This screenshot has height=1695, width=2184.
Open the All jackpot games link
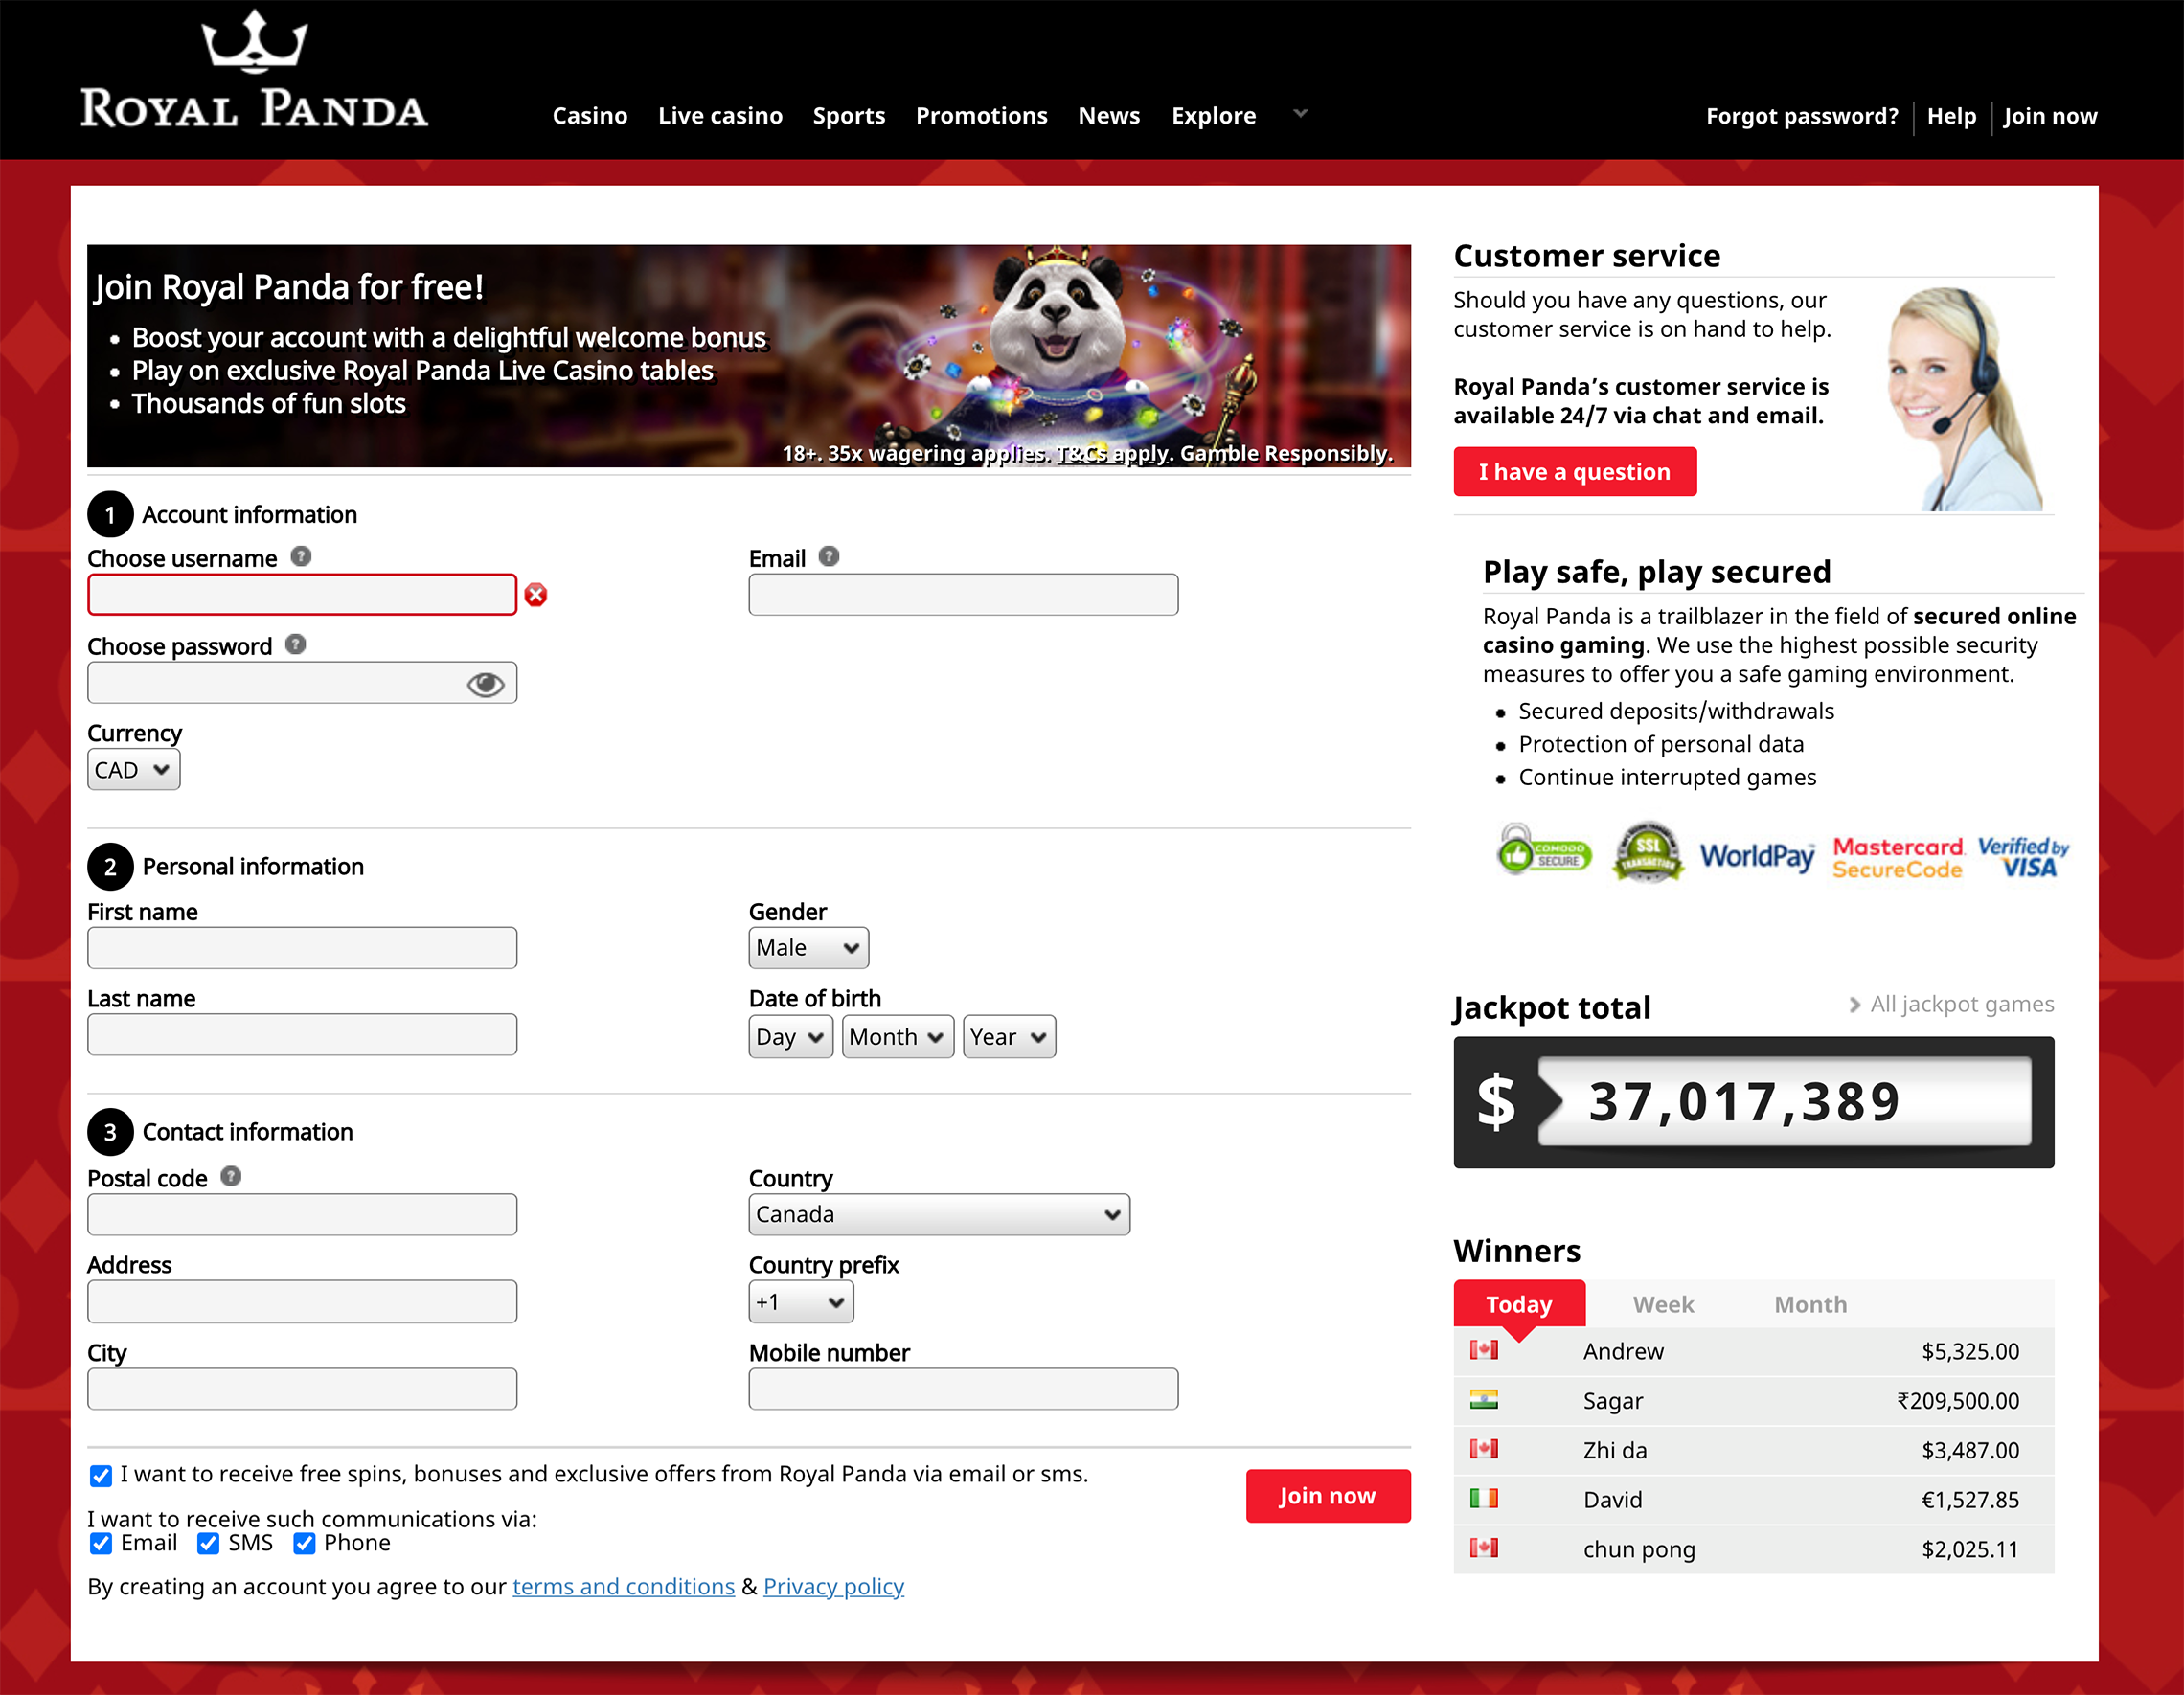click(1951, 1004)
